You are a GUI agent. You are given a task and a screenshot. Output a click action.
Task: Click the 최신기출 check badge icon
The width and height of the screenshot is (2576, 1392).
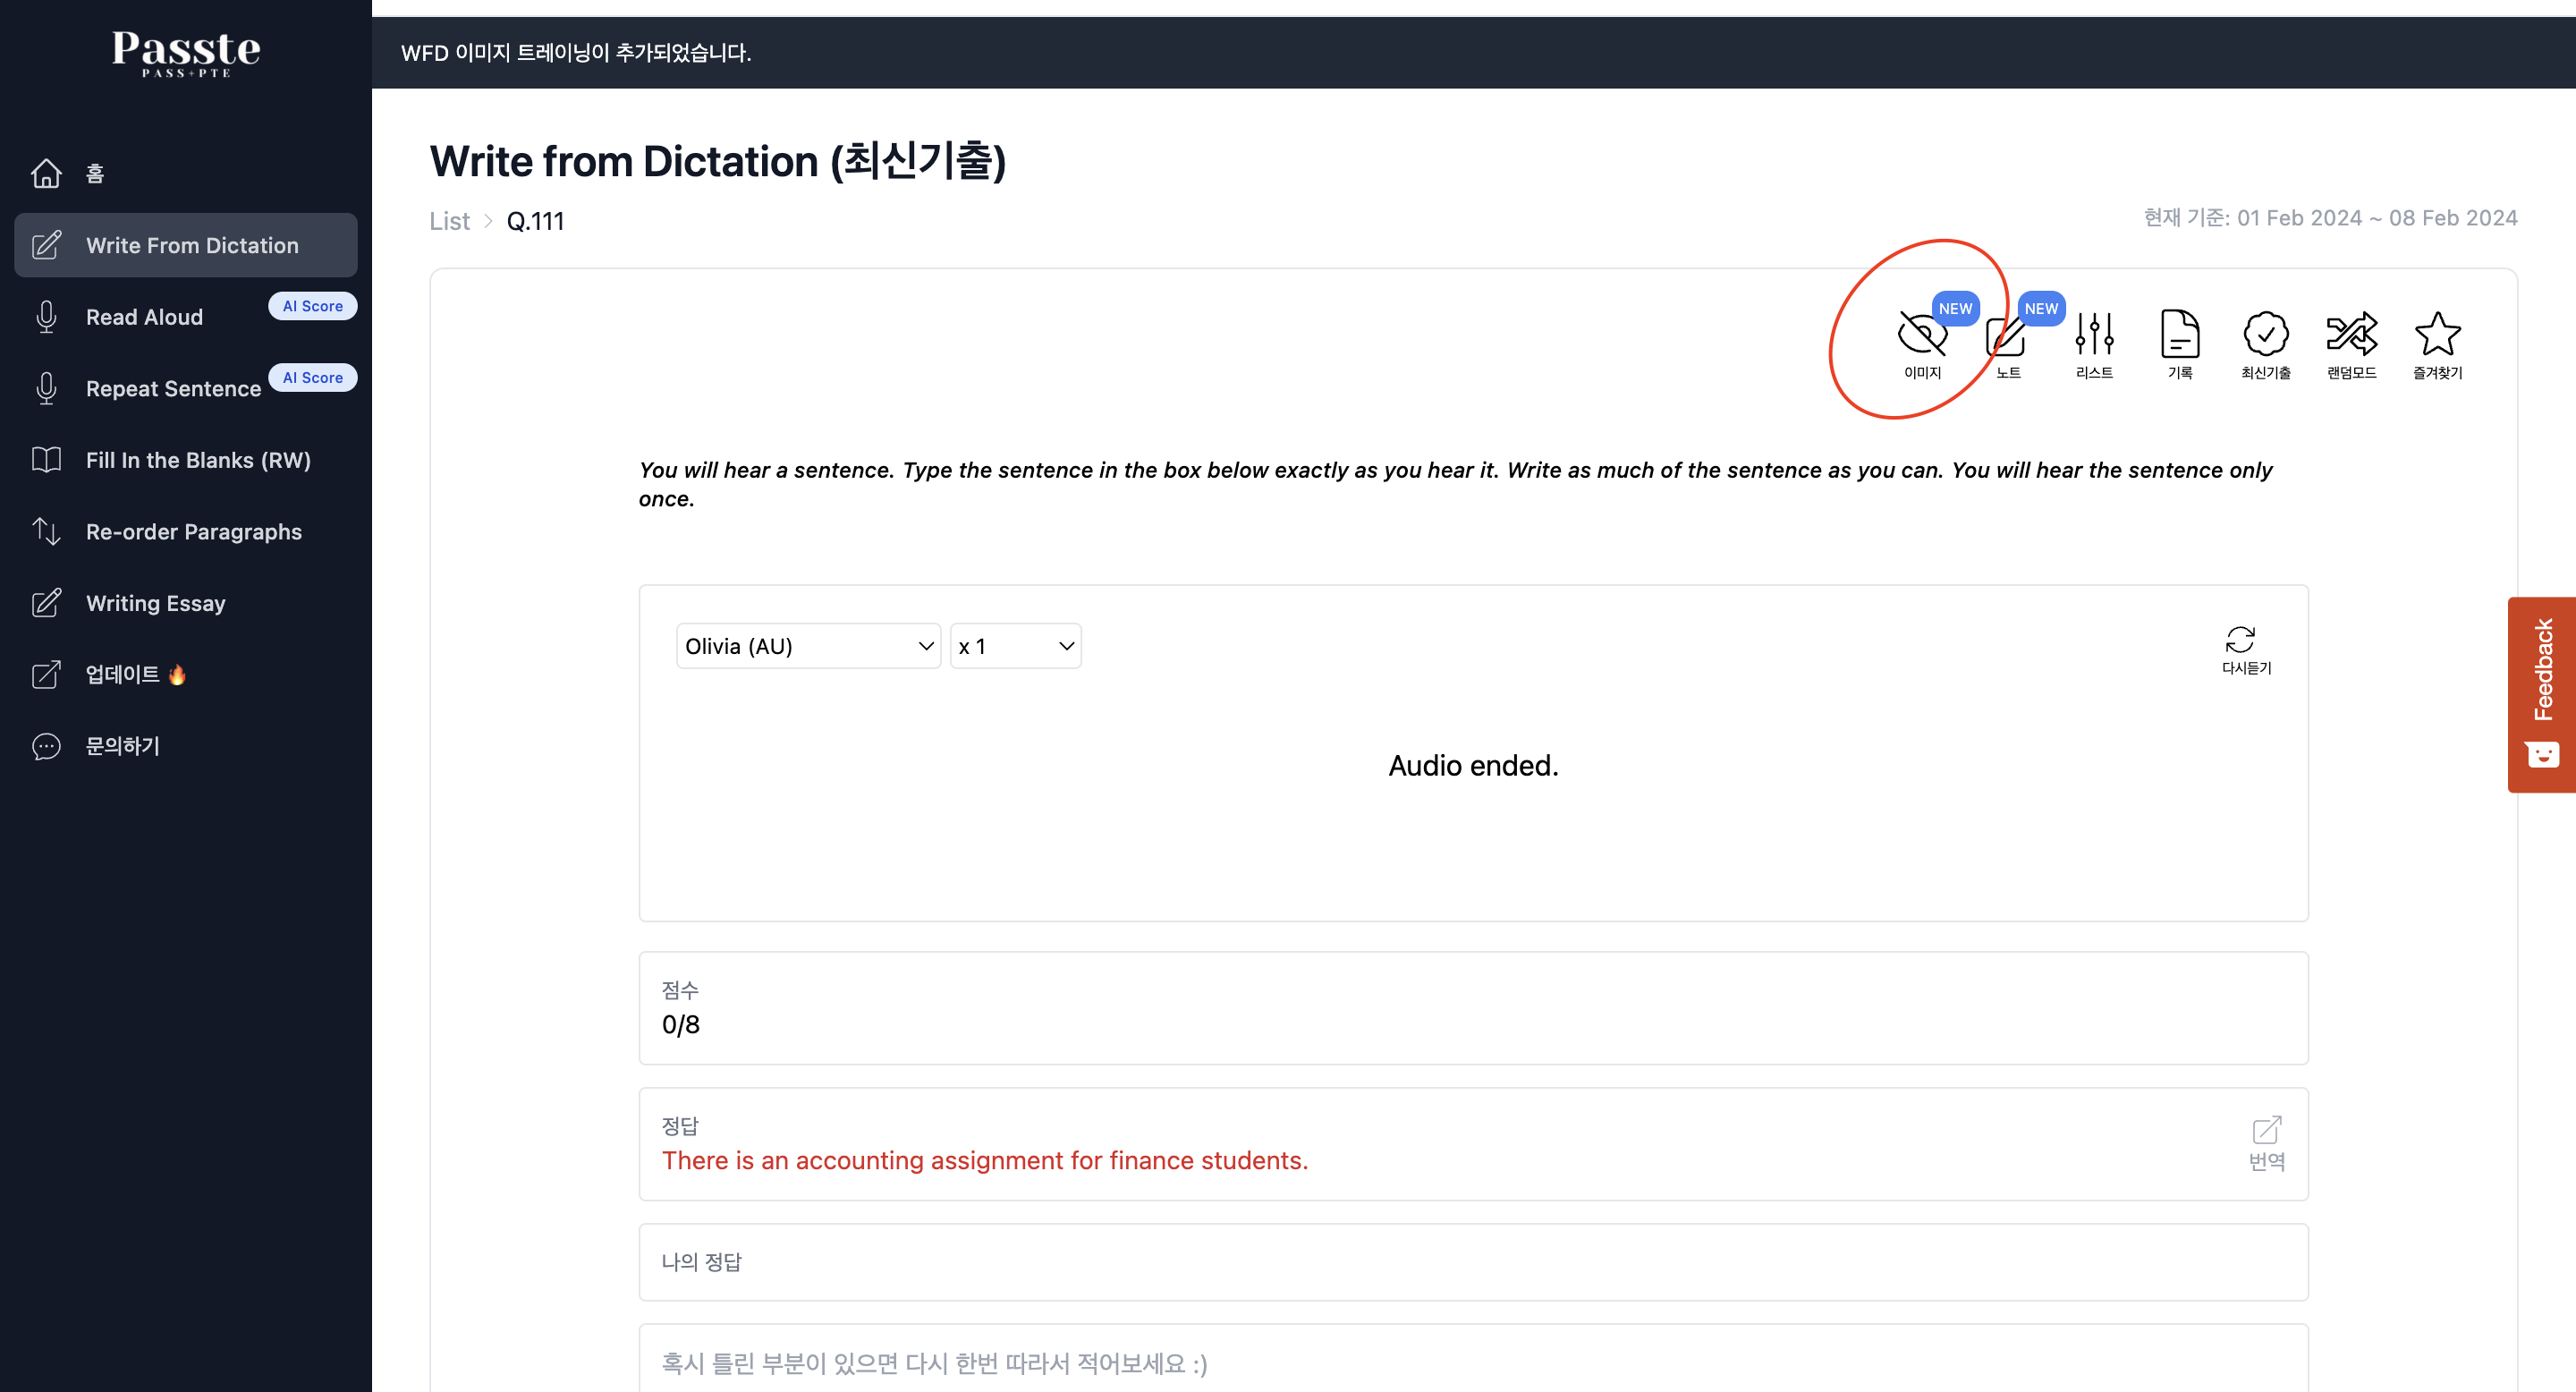click(x=2266, y=334)
